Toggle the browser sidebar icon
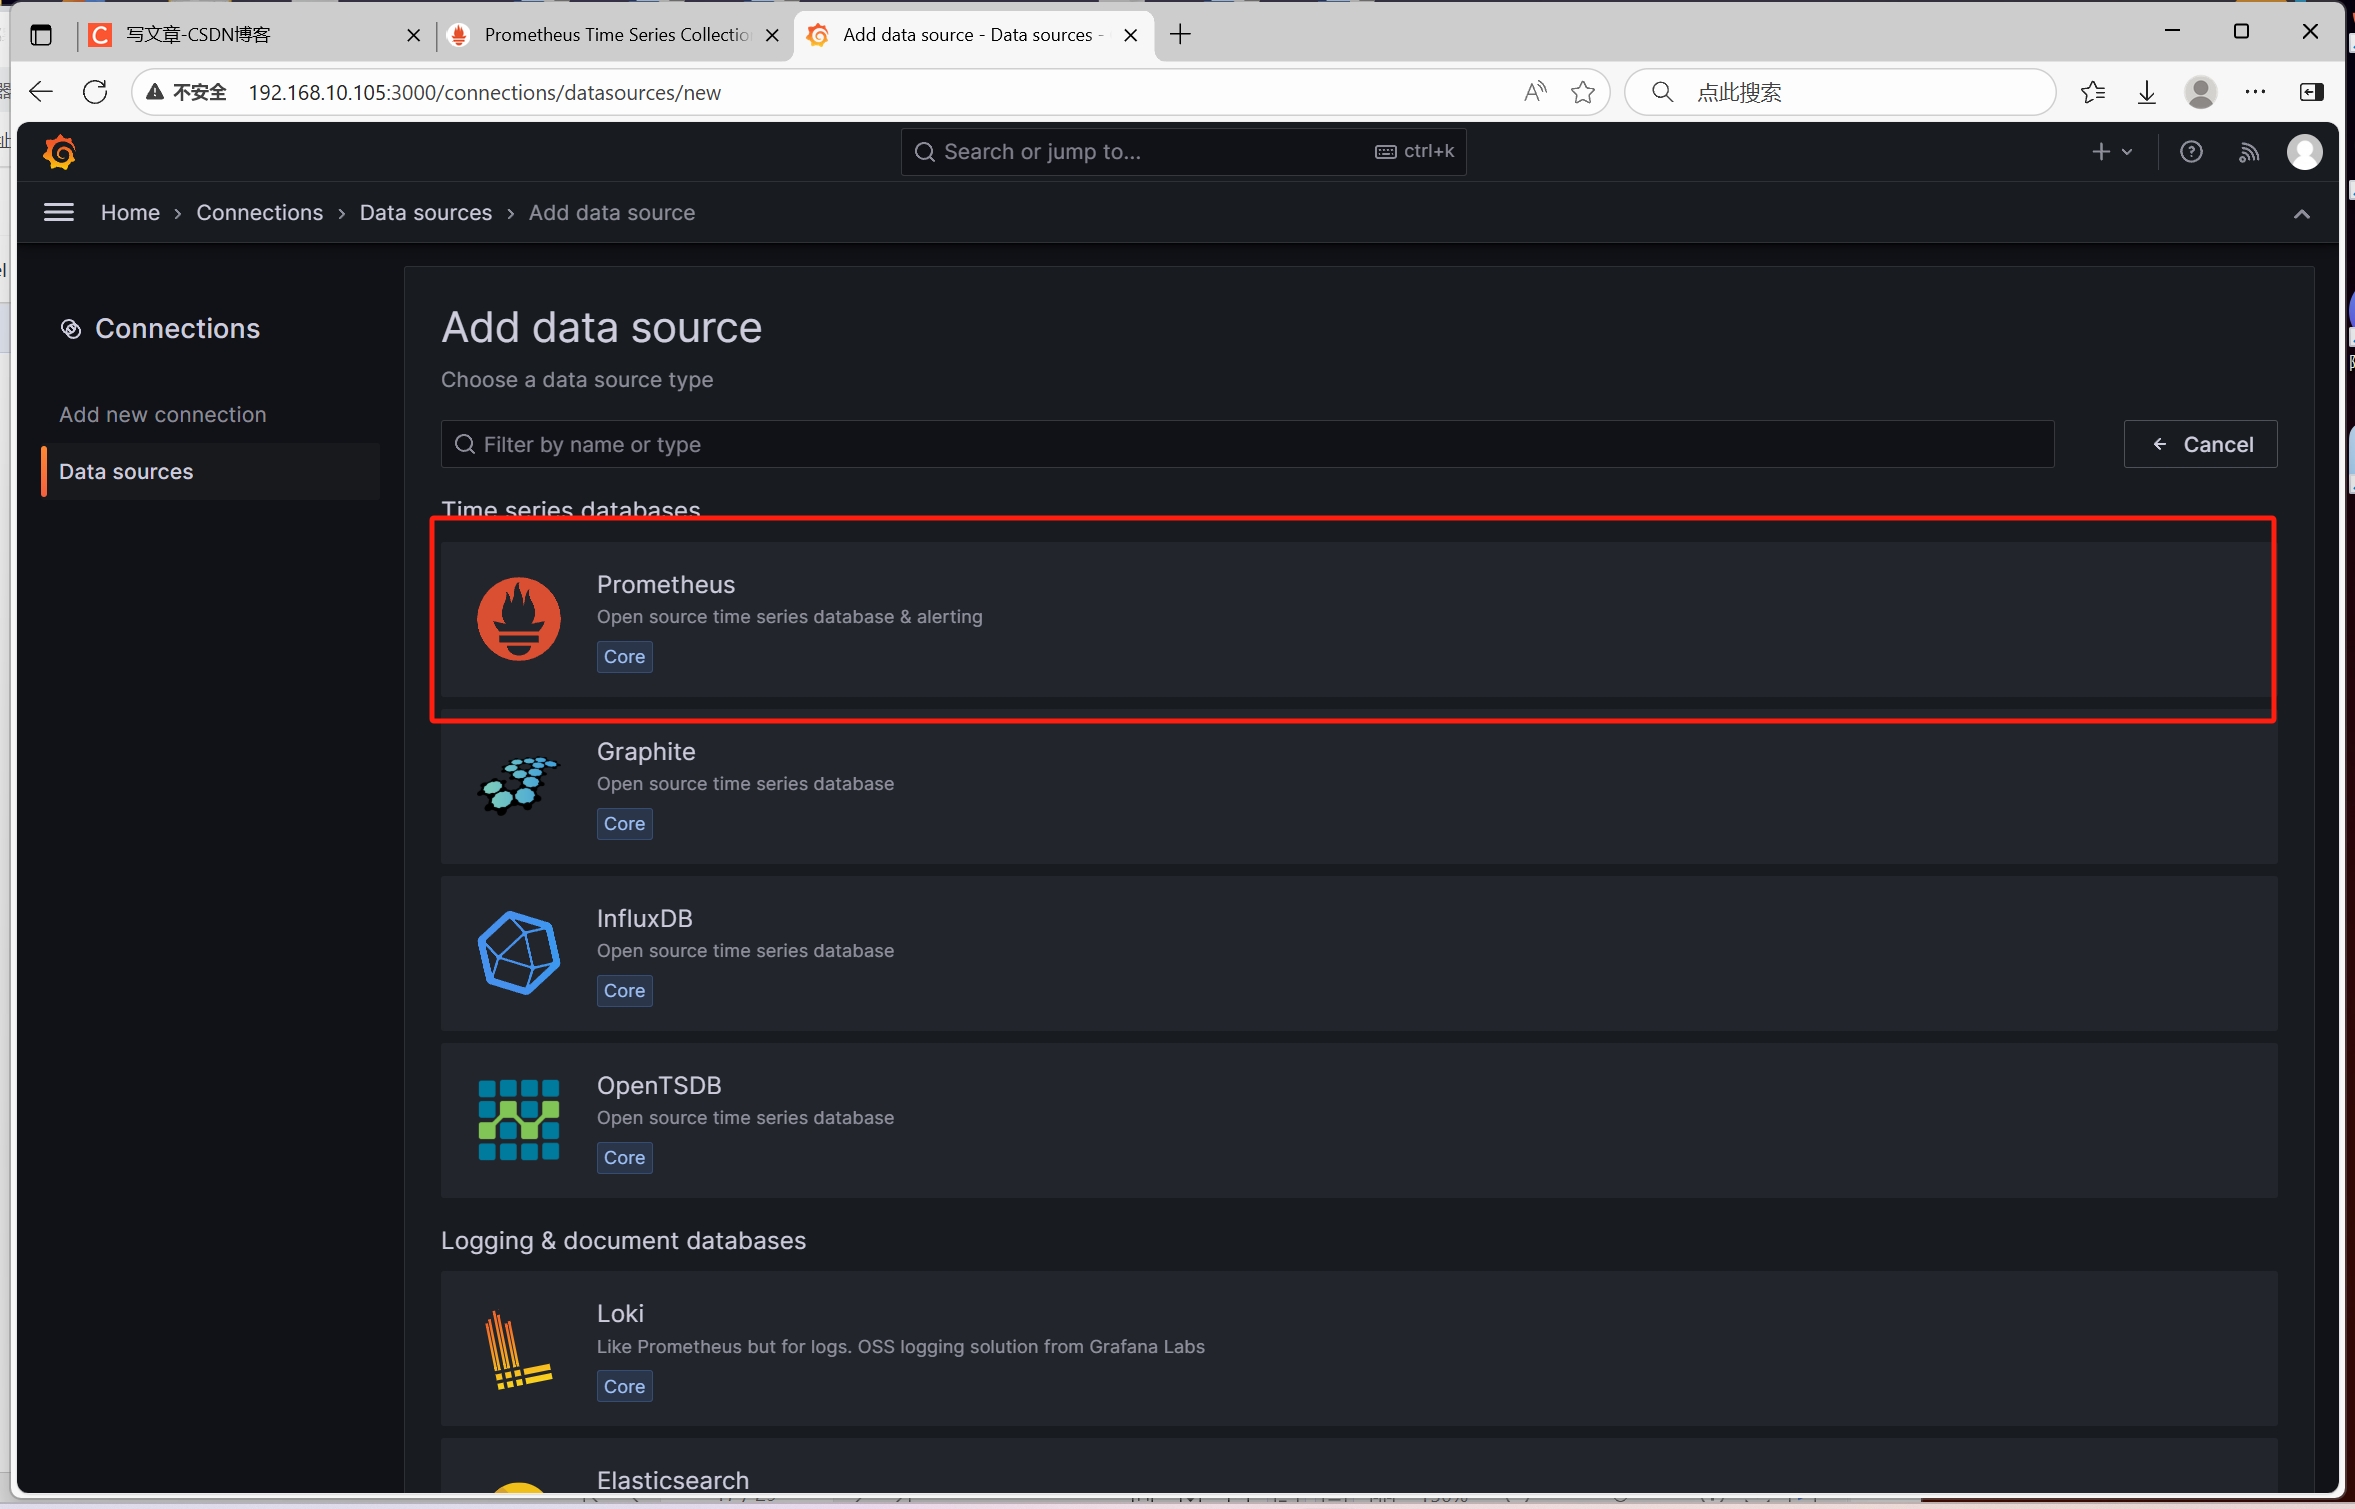The image size is (2355, 1509). click(2311, 92)
